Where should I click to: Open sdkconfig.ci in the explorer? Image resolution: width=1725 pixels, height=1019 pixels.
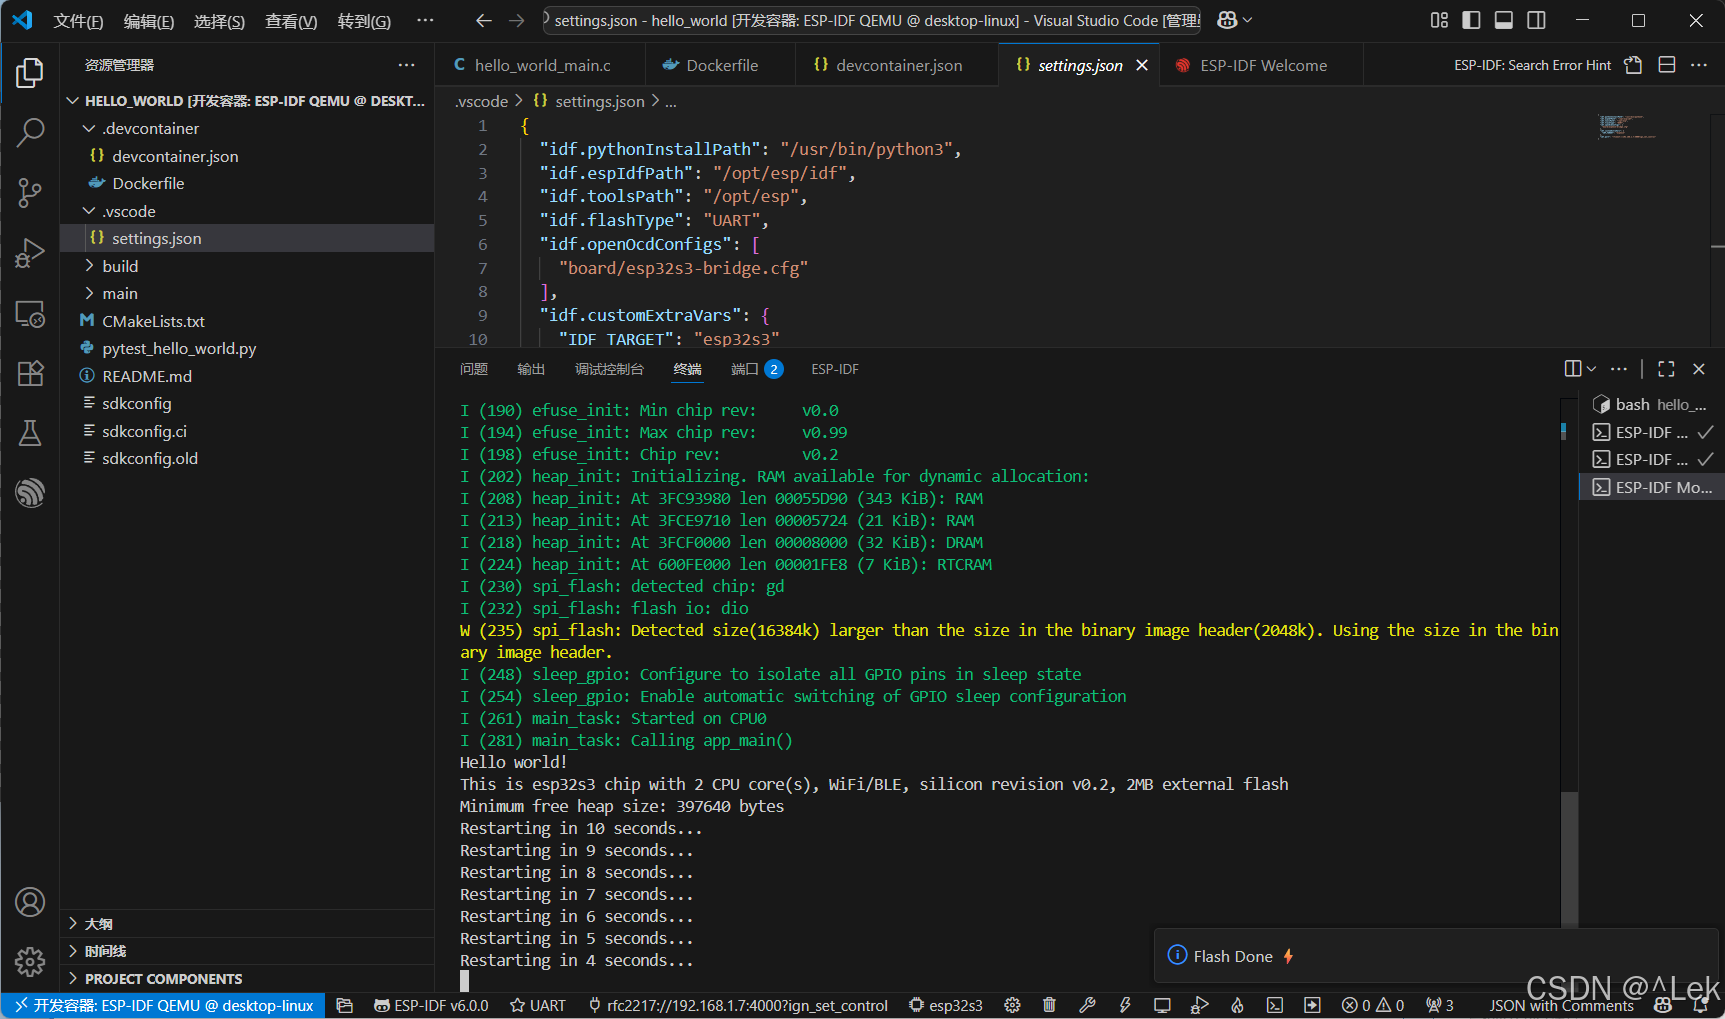(144, 431)
